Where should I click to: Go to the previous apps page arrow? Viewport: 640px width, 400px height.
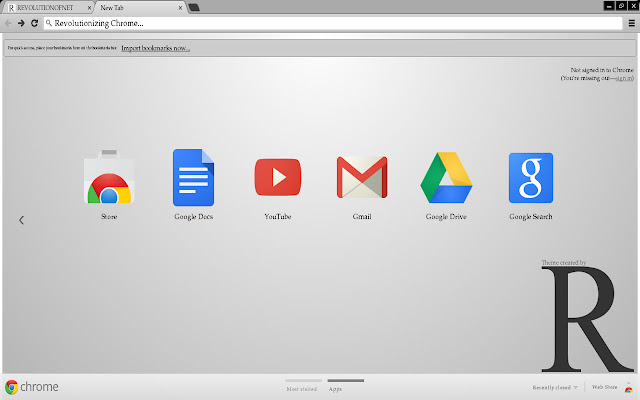click(21, 220)
